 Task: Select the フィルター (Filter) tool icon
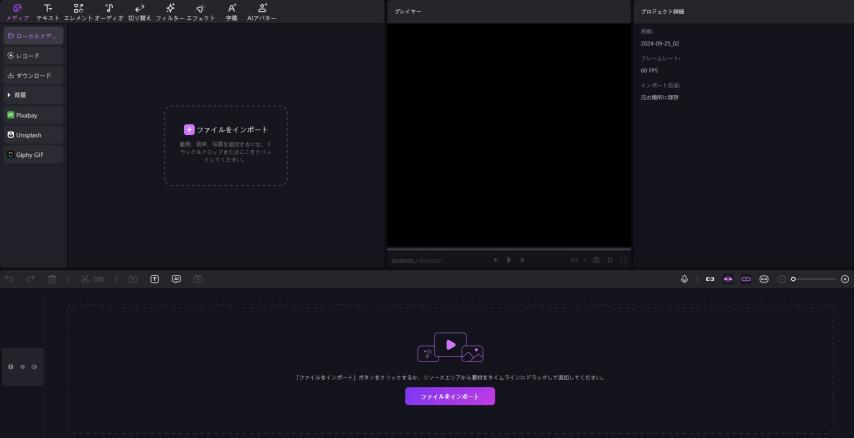point(170,11)
